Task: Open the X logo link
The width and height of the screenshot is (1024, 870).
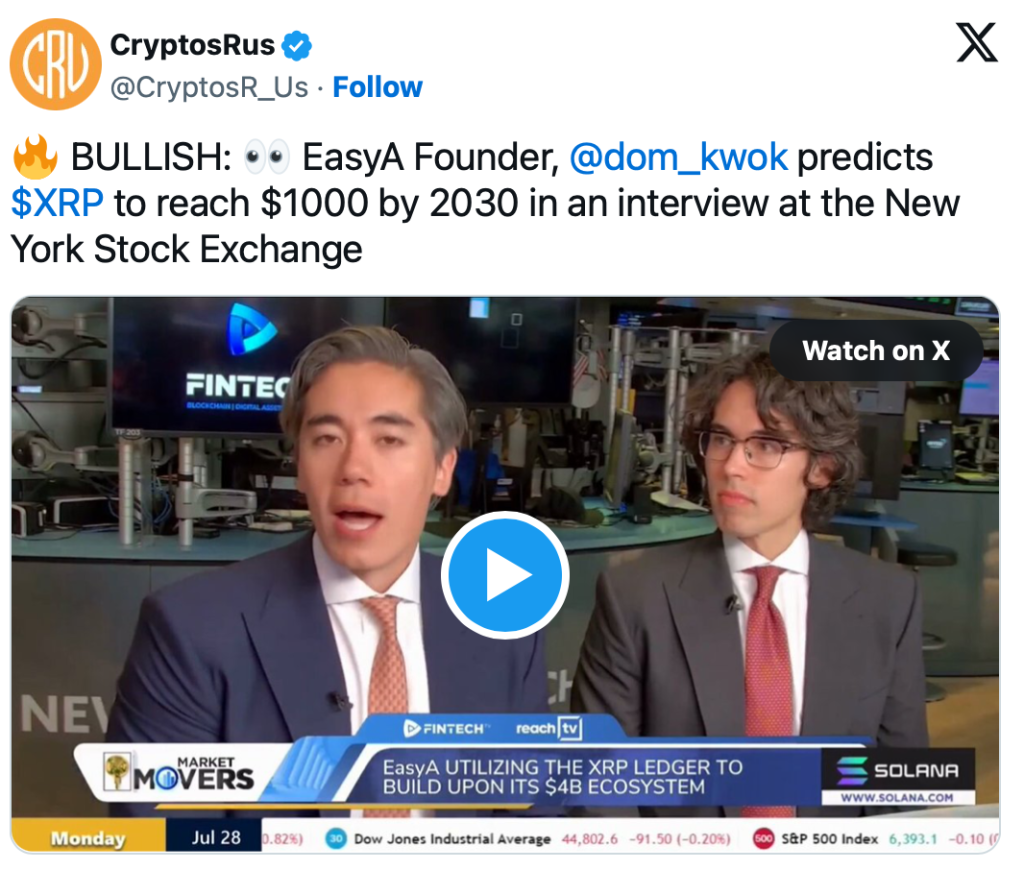Action: tap(976, 42)
